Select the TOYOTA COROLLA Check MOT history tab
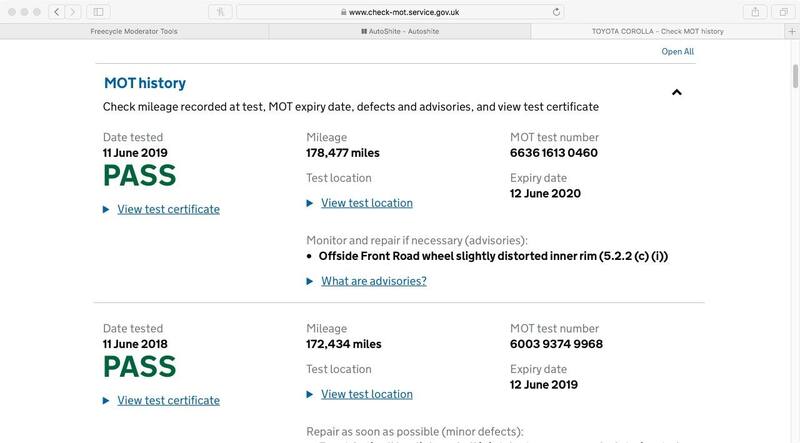Viewport: 800px width, 443px height. pos(657,31)
